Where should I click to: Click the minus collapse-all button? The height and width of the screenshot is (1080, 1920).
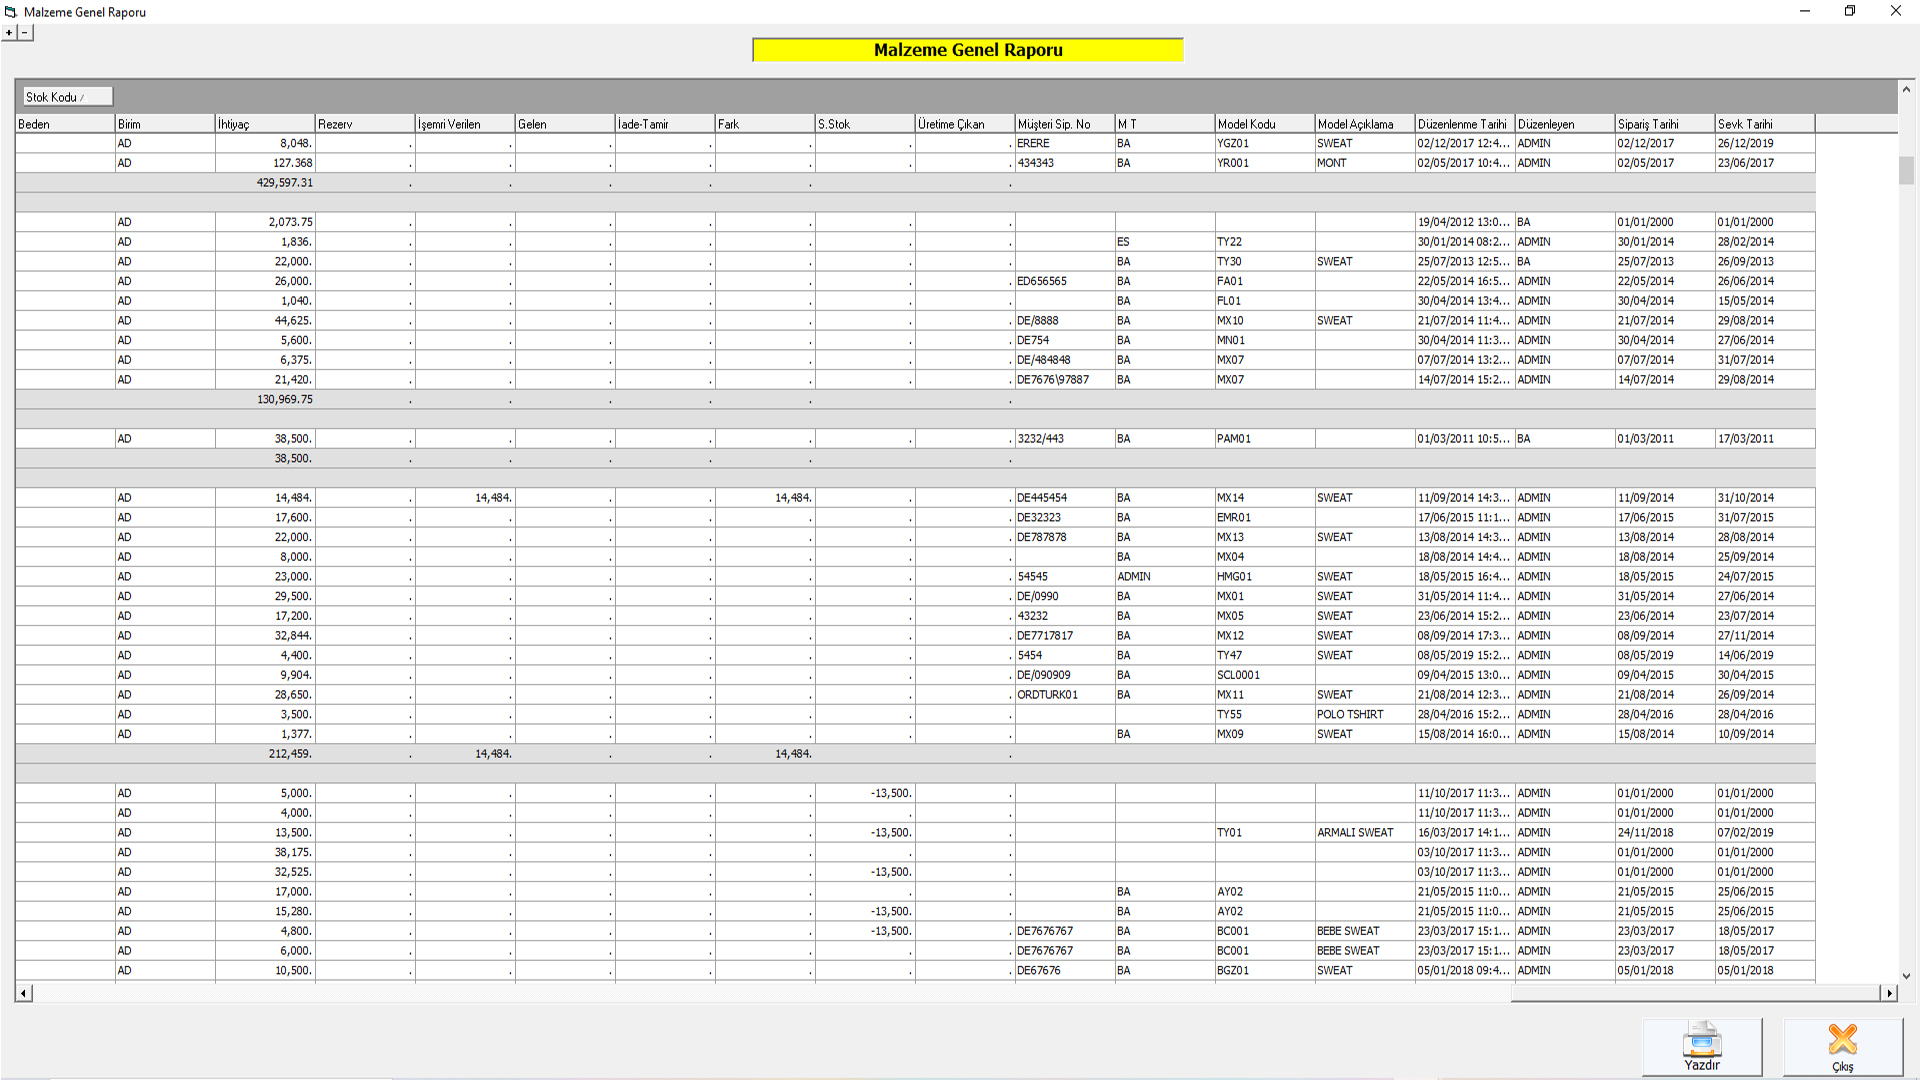click(25, 32)
